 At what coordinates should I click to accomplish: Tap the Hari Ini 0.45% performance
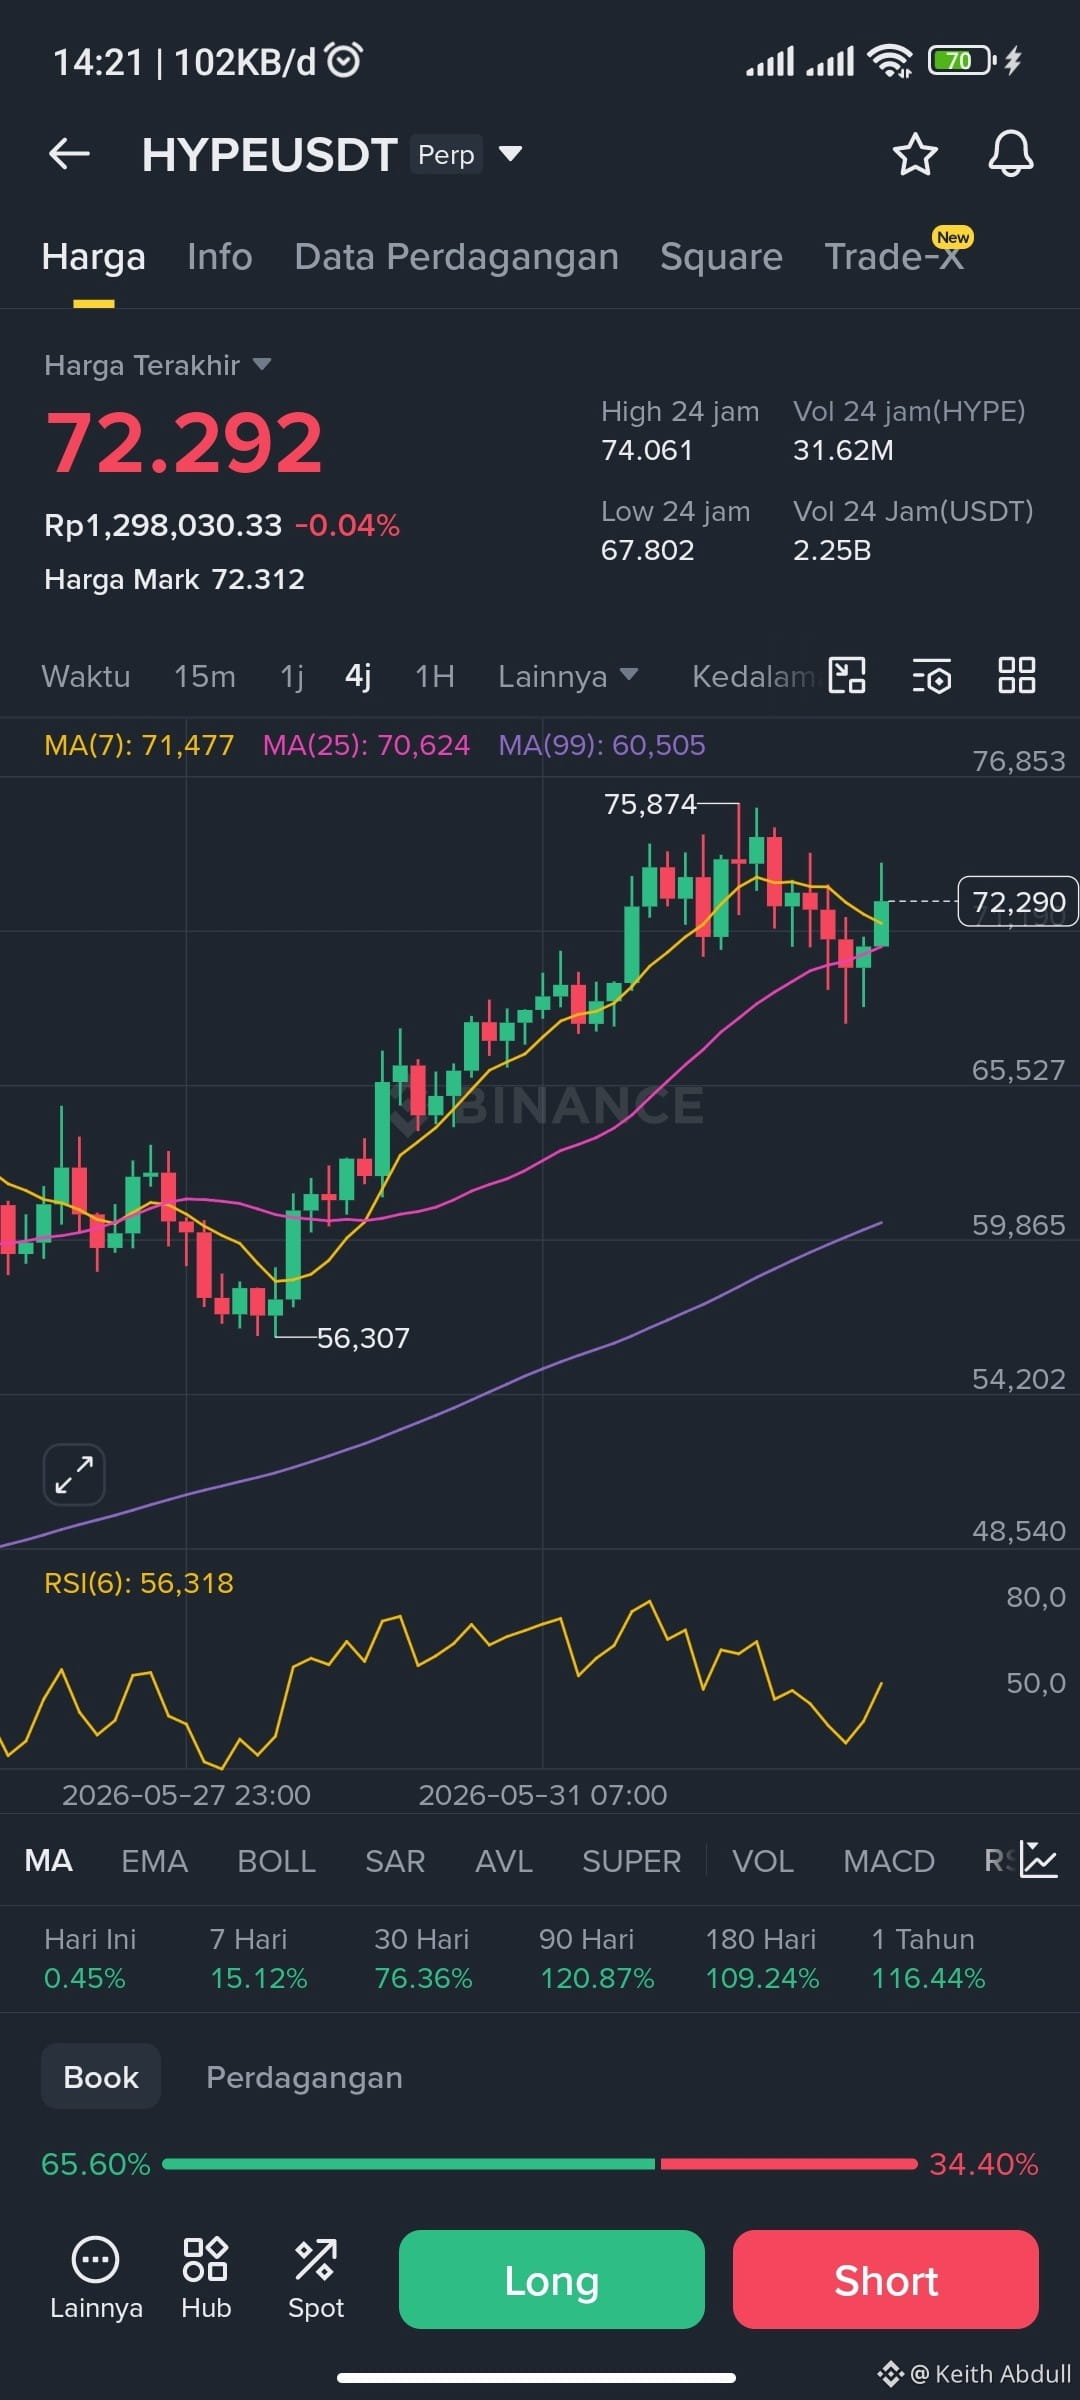90,1958
